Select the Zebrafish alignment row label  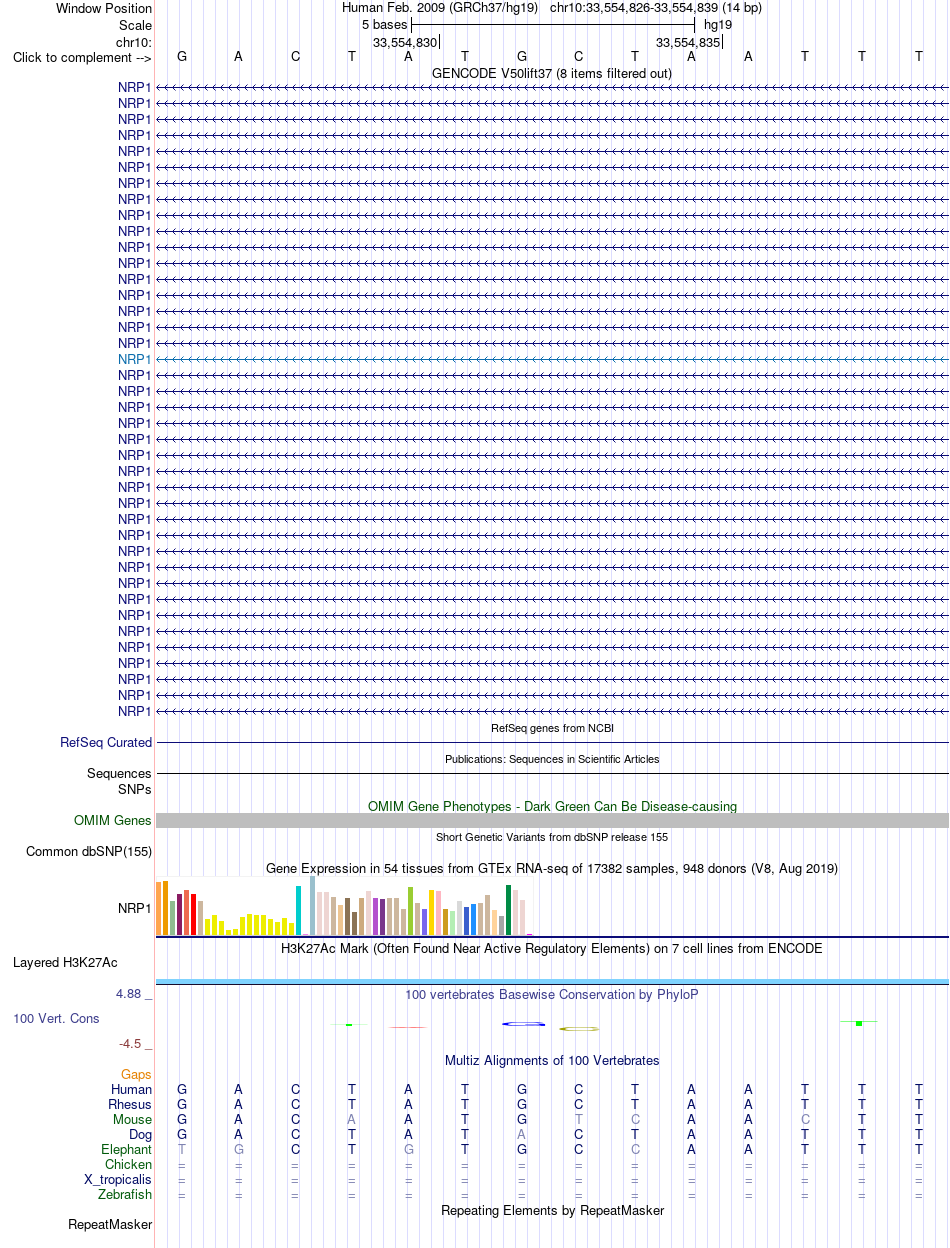(x=126, y=1194)
